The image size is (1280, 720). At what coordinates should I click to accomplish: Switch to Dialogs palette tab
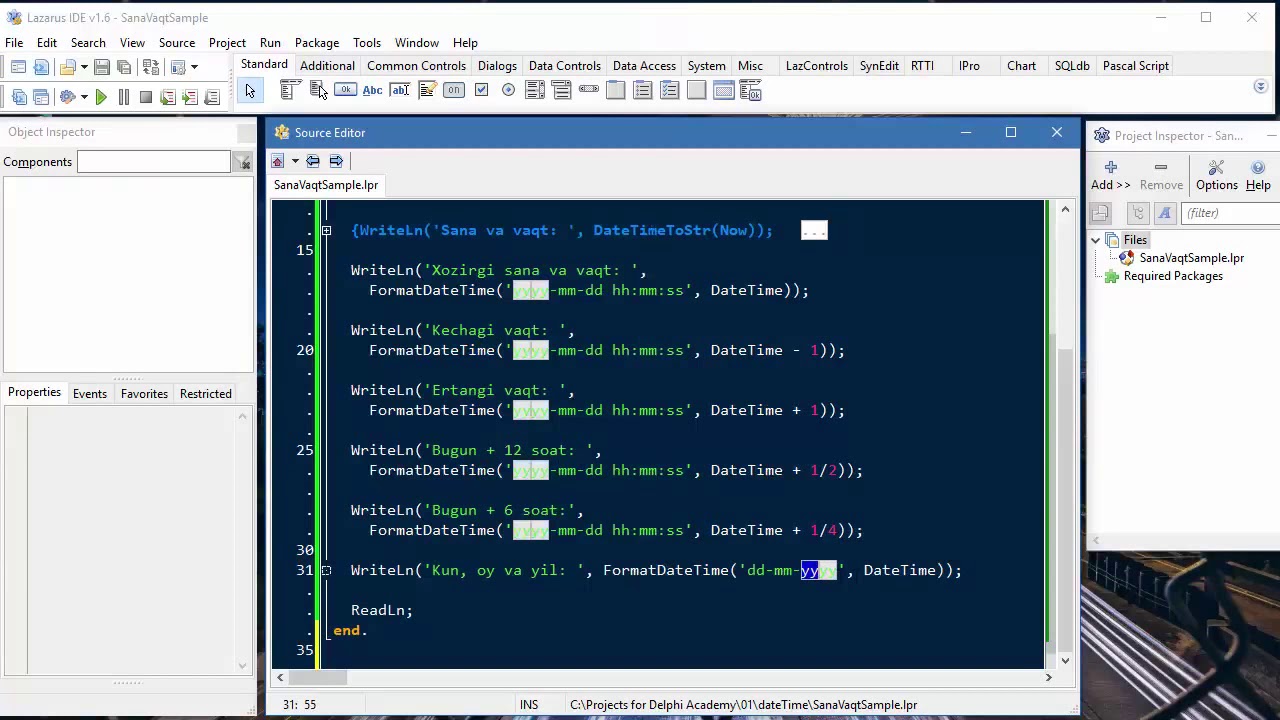pos(497,66)
